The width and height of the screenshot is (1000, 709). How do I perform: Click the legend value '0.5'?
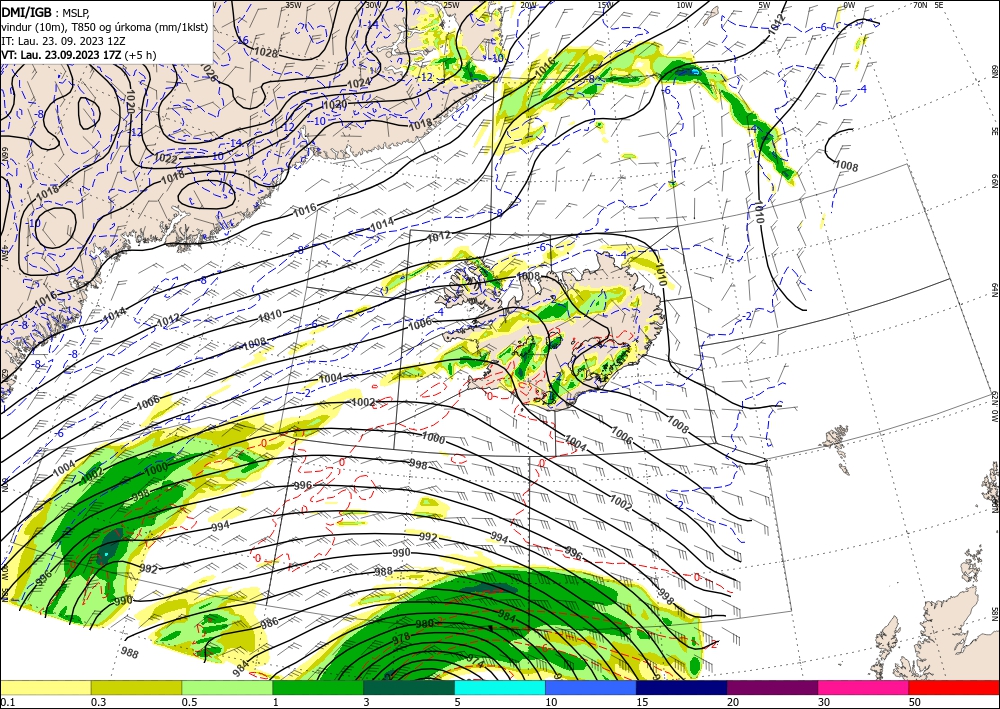pyautogui.click(x=189, y=702)
